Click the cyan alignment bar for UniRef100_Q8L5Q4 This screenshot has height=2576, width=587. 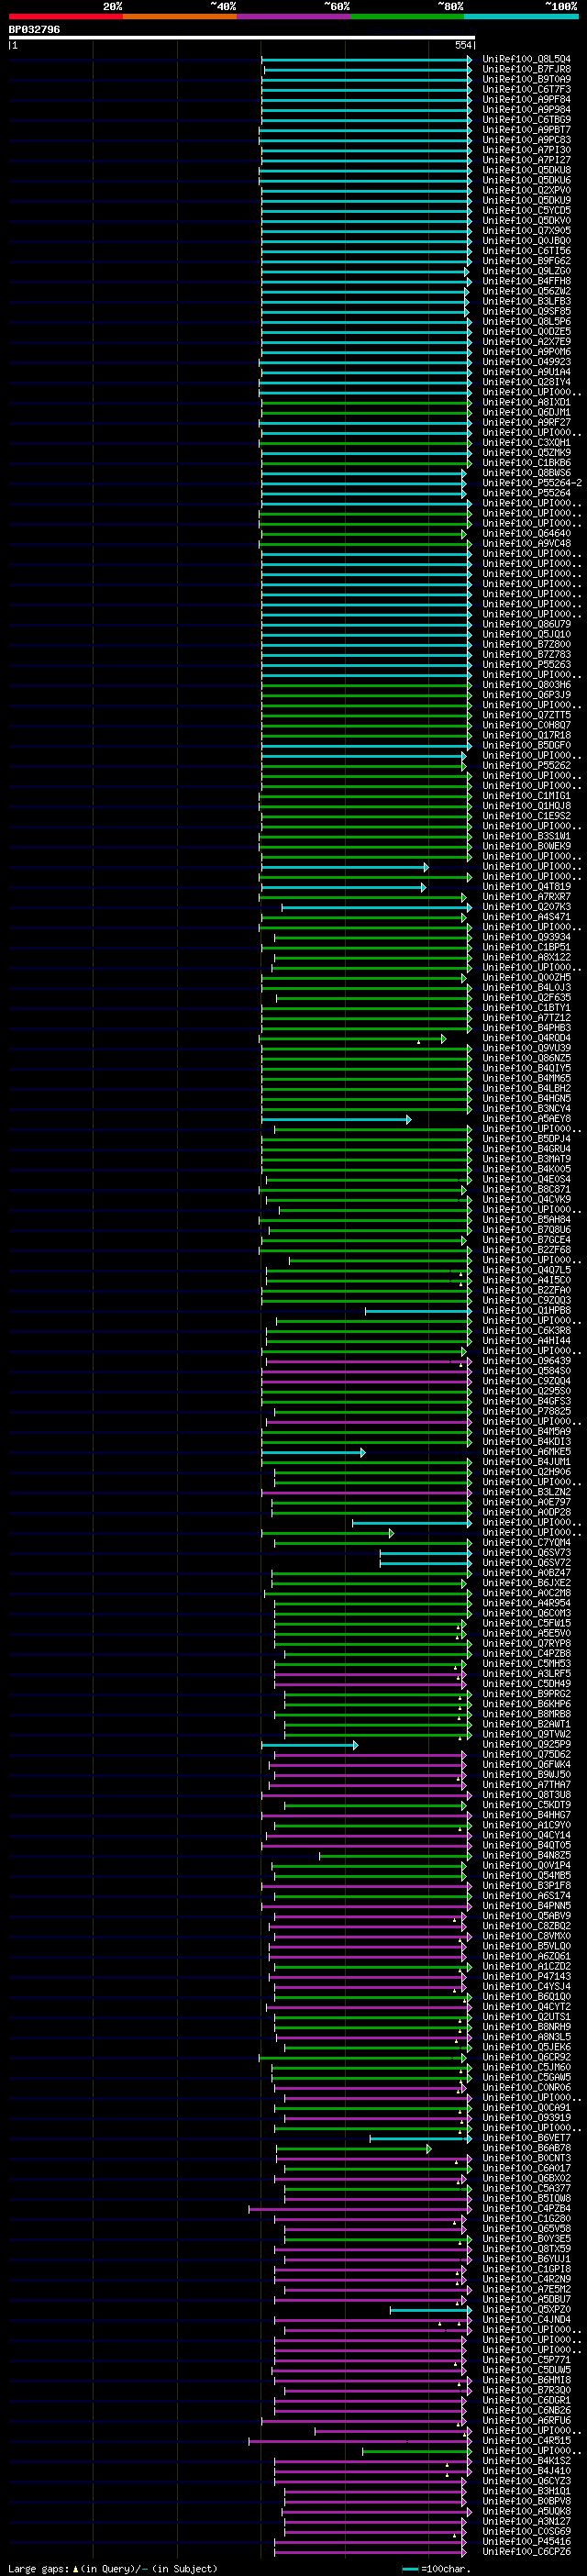(x=366, y=59)
